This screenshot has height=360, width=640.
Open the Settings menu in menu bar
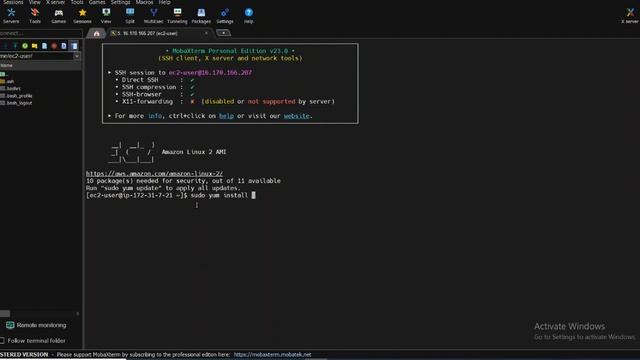point(120,2)
